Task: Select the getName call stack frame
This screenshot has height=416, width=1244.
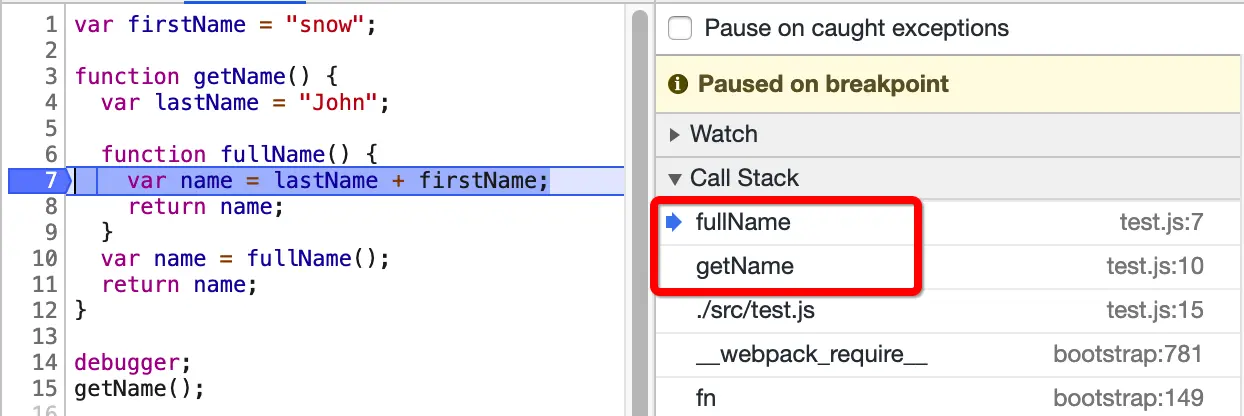Action: coord(744,266)
